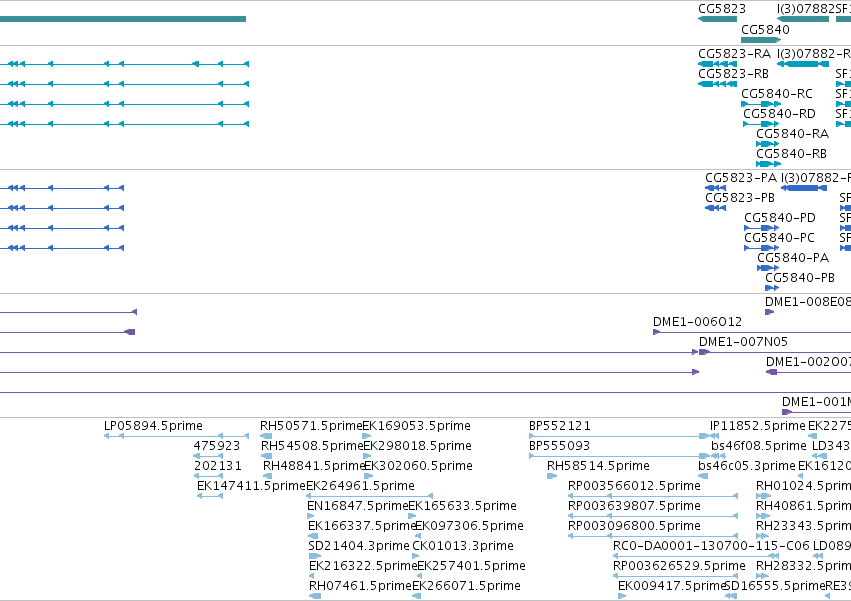851x601 pixels.
Task: Select transcript CG5840-RD label
Action: (x=779, y=114)
